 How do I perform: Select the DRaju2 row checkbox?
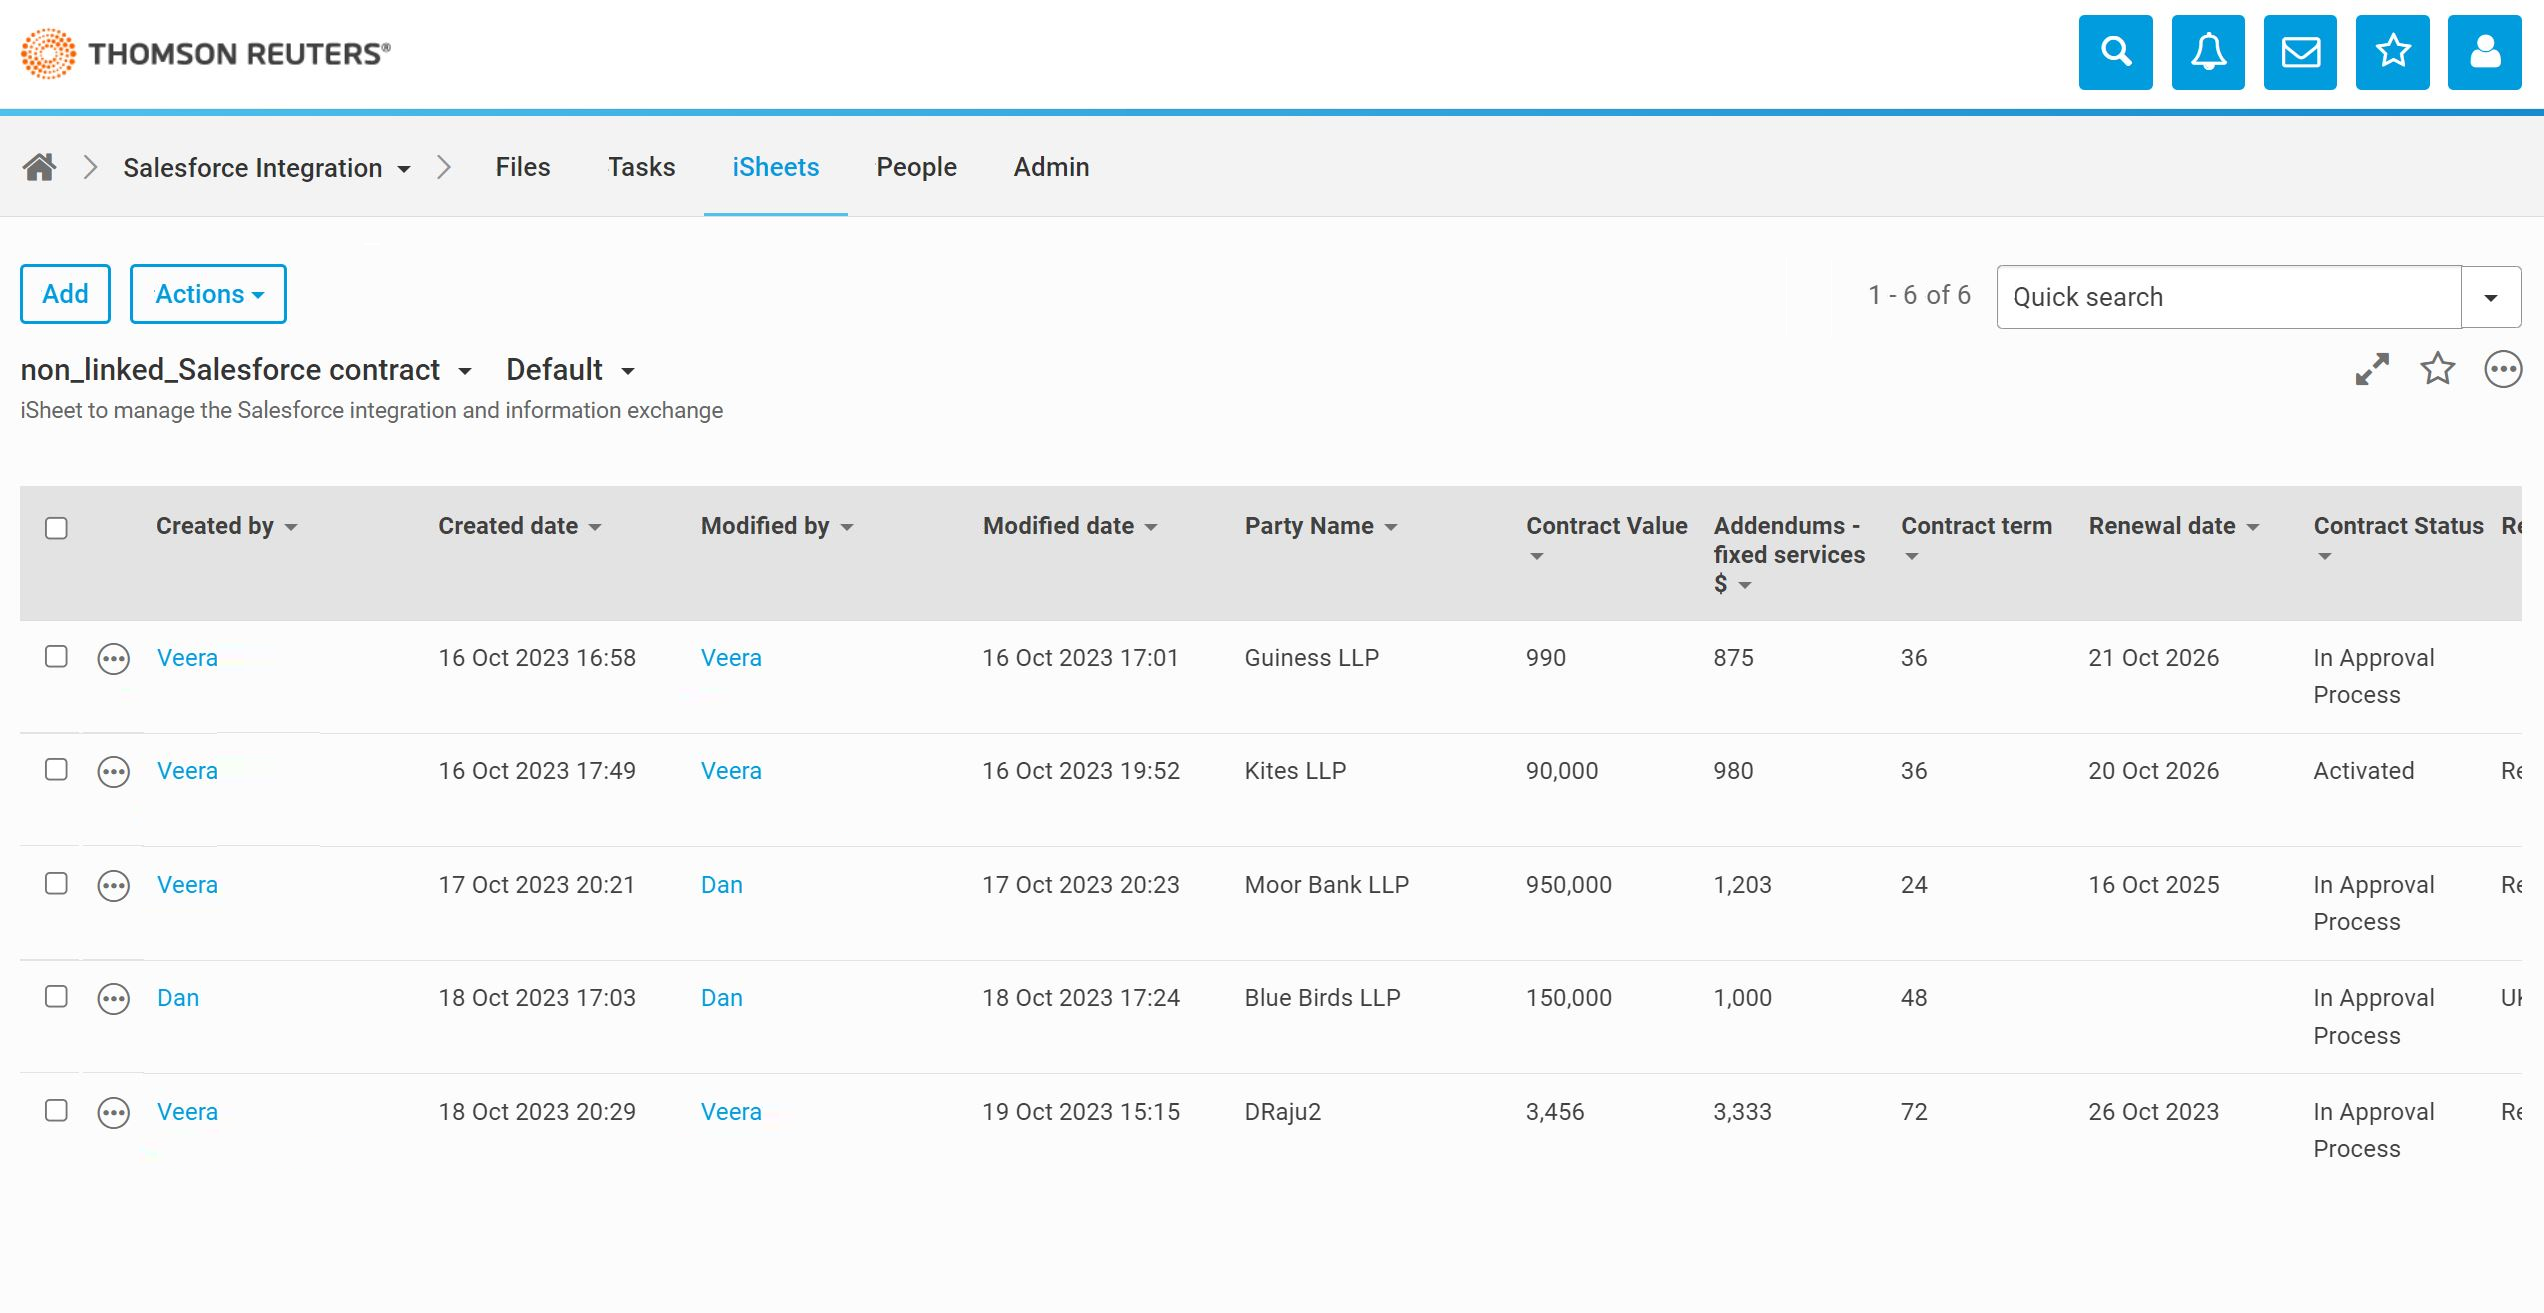(57, 1110)
